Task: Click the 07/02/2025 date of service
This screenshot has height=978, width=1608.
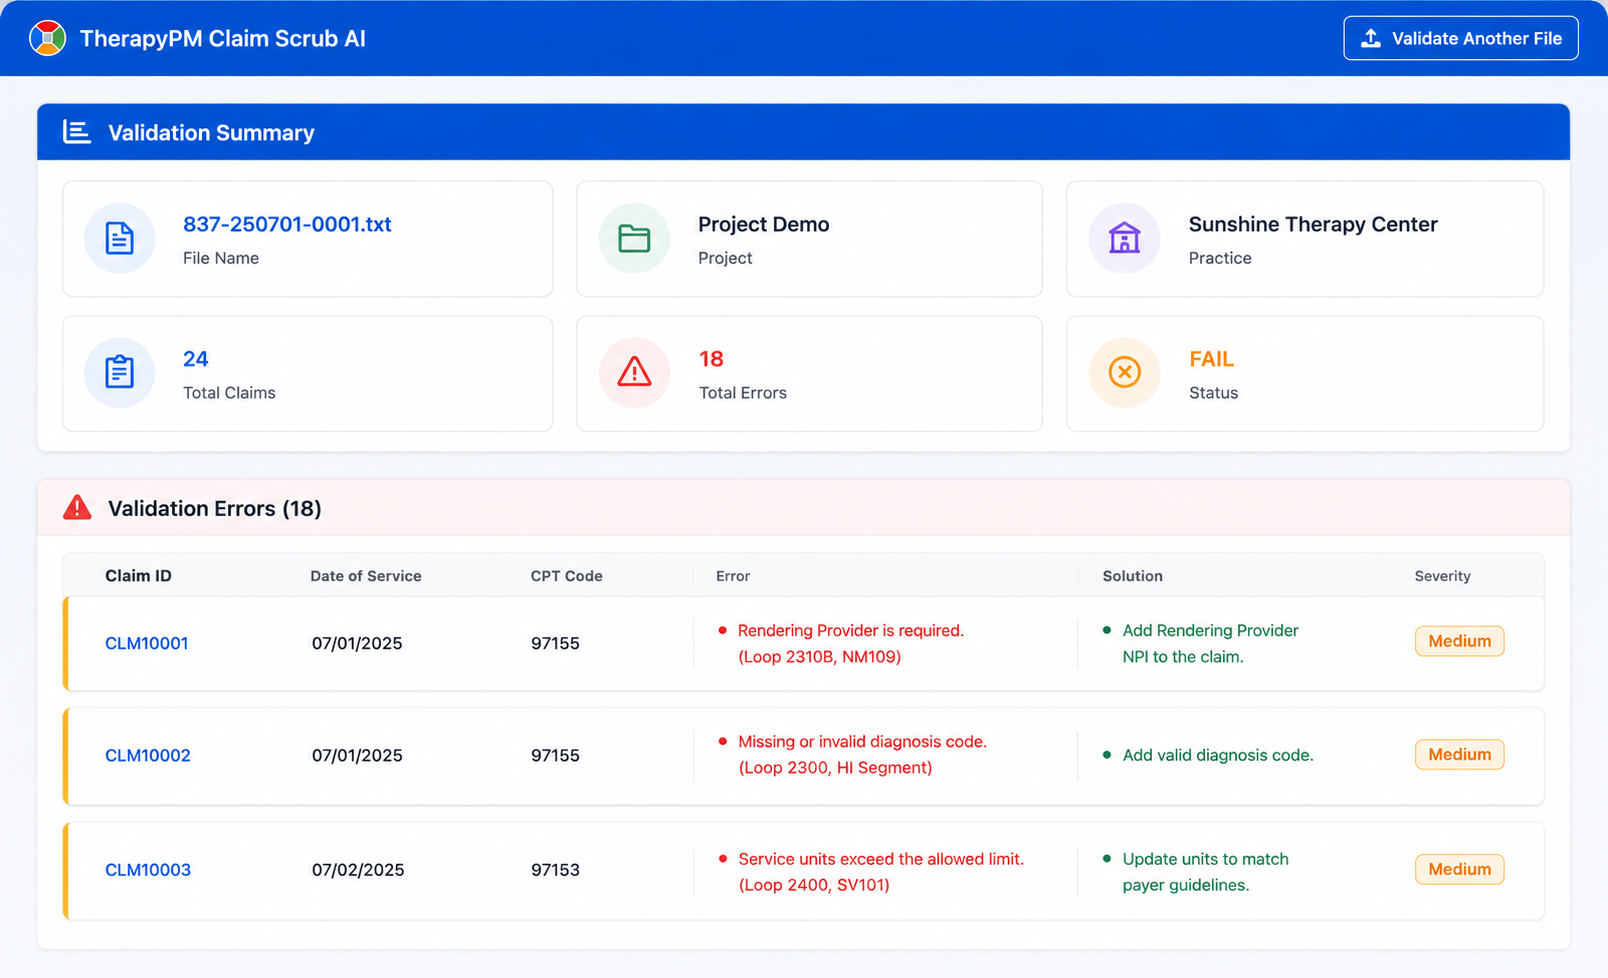Action: [358, 870]
